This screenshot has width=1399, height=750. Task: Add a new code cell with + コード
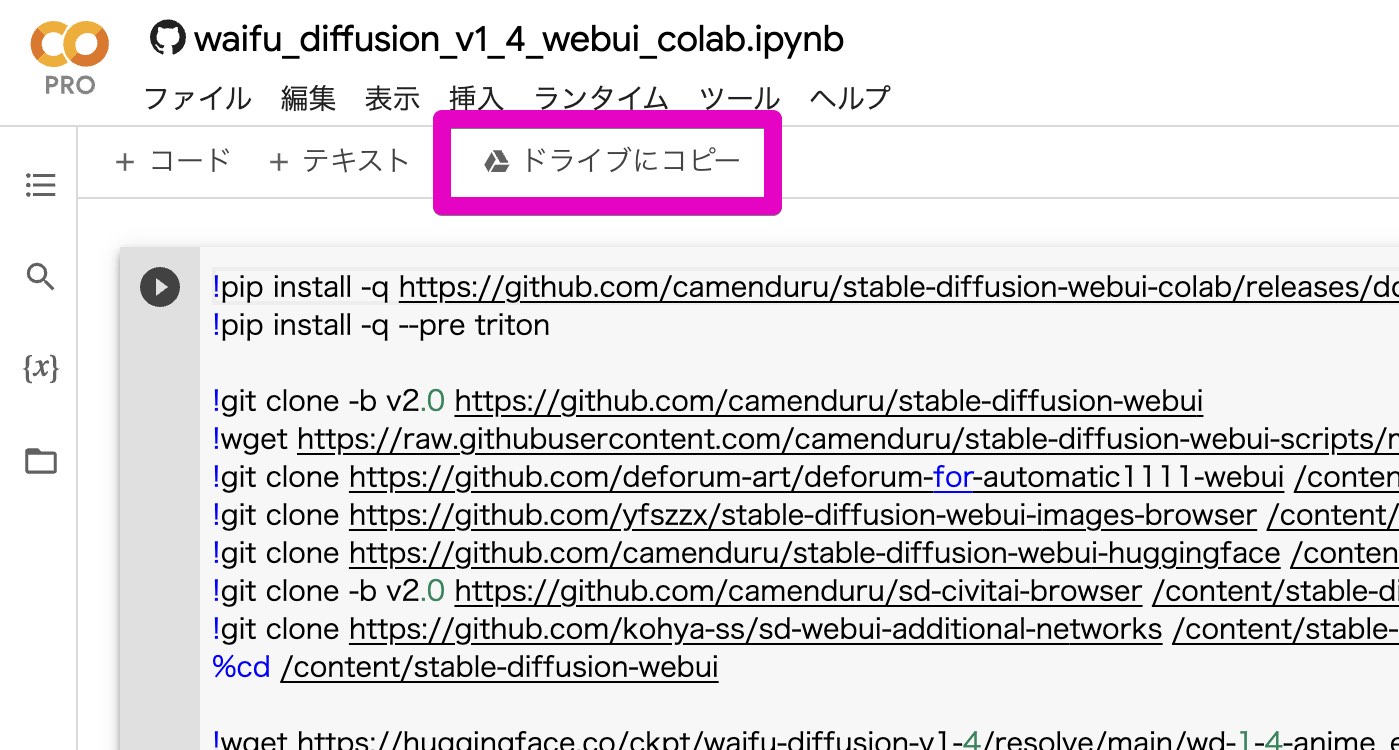(x=173, y=160)
